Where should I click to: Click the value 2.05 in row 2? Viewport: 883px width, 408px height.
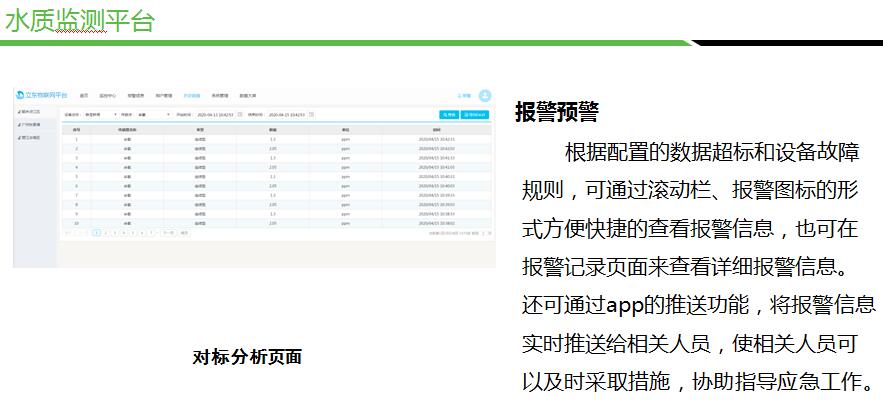point(273,149)
